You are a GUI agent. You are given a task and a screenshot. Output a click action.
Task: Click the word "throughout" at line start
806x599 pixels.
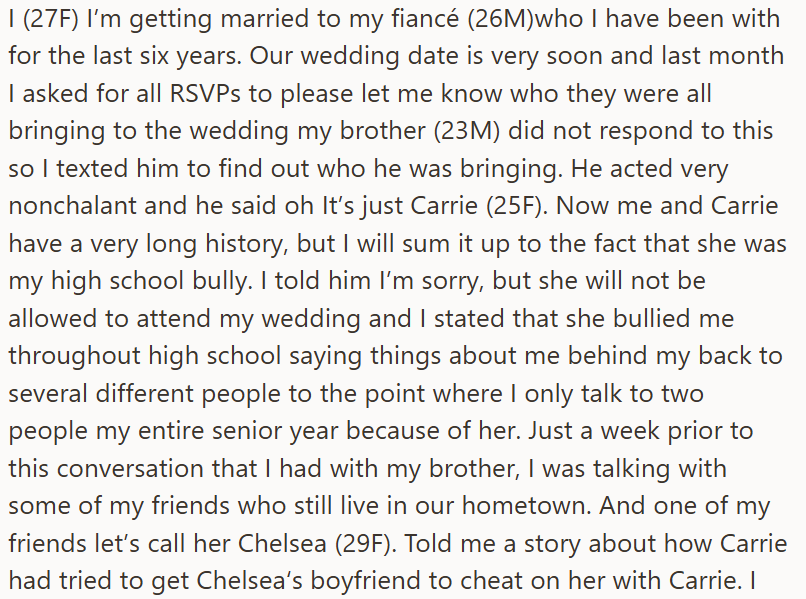point(75,356)
